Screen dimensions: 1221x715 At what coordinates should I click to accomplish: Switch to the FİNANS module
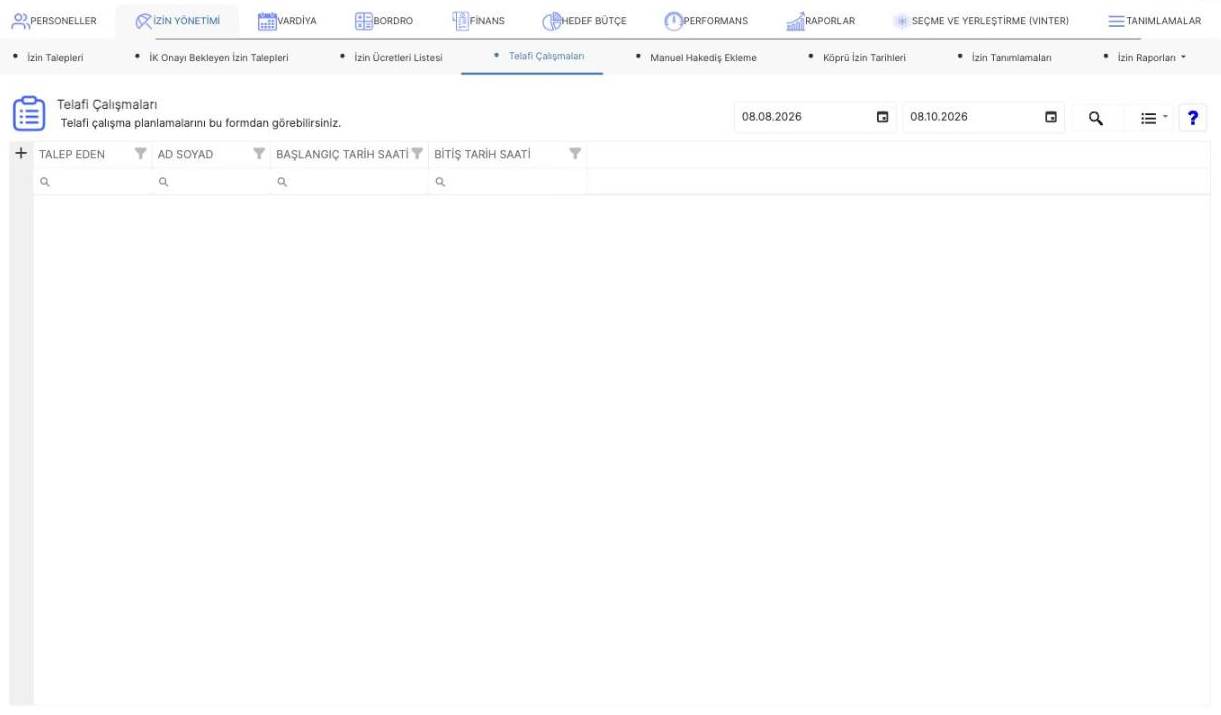coord(478,22)
